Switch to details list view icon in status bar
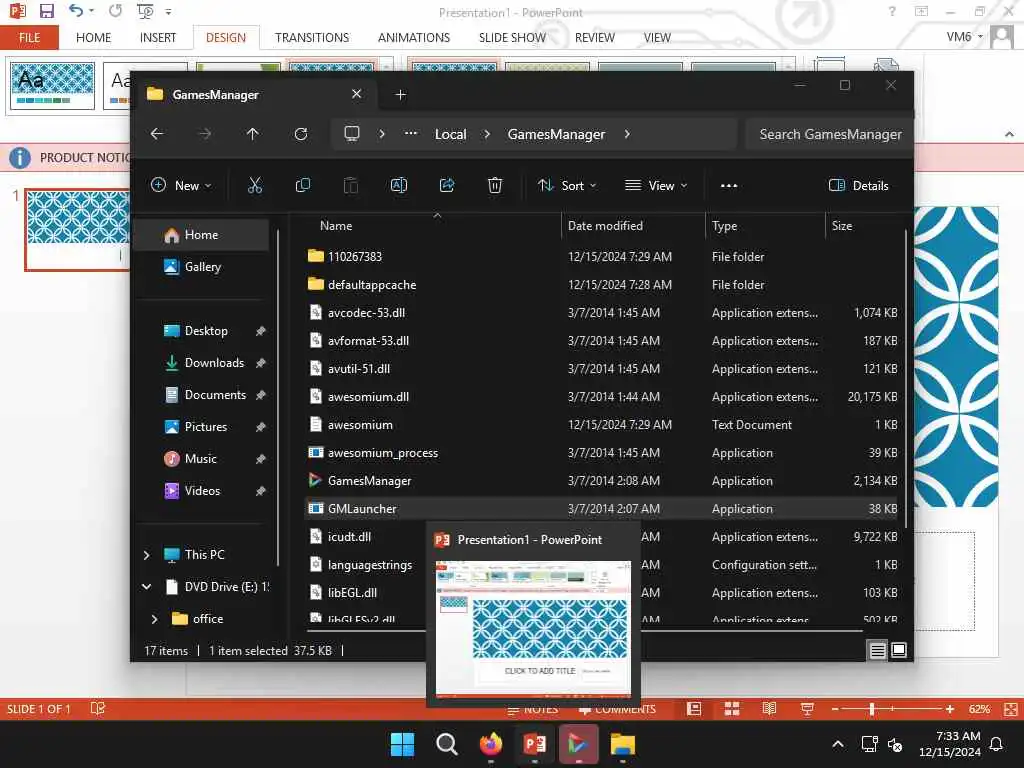 pyautogui.click(x=877, y=650)
